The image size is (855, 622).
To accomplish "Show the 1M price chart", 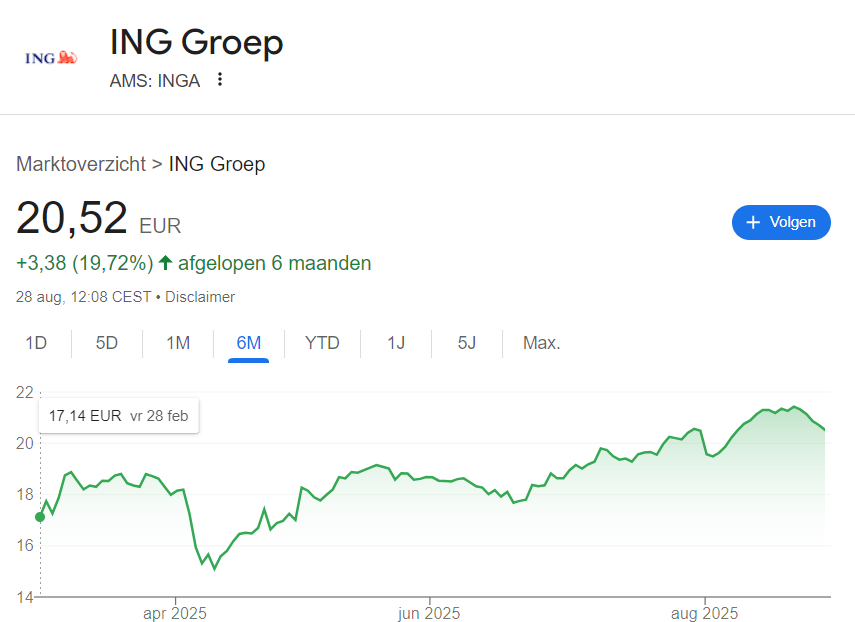I will (x=178, y=343).
